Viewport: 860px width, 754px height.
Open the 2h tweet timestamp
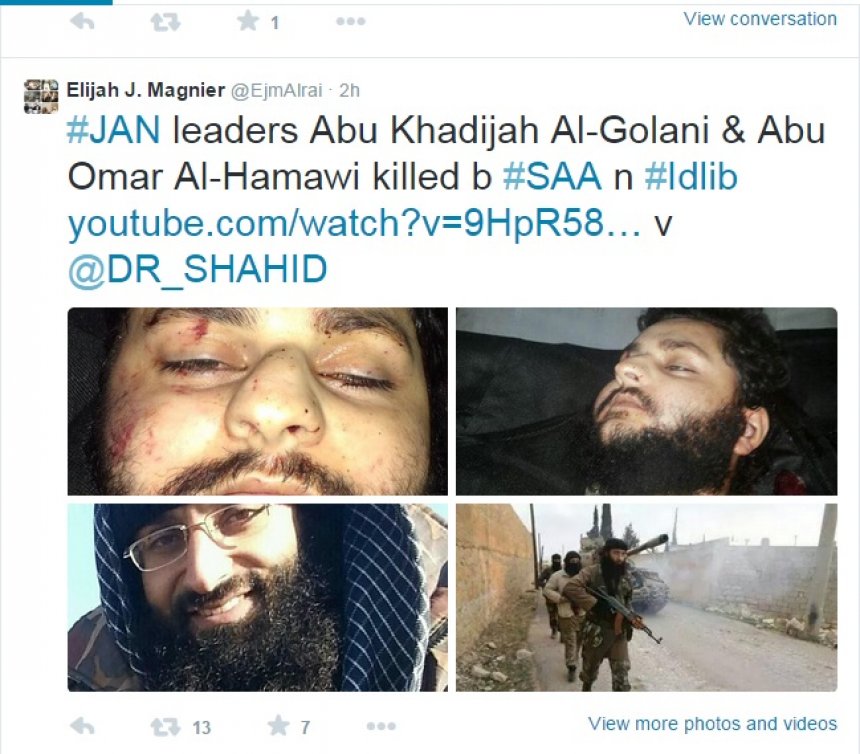tap(349, 90)
